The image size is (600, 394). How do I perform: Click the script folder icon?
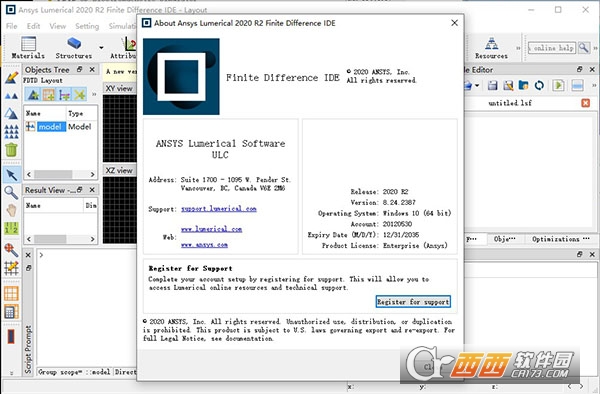(523, 85)
